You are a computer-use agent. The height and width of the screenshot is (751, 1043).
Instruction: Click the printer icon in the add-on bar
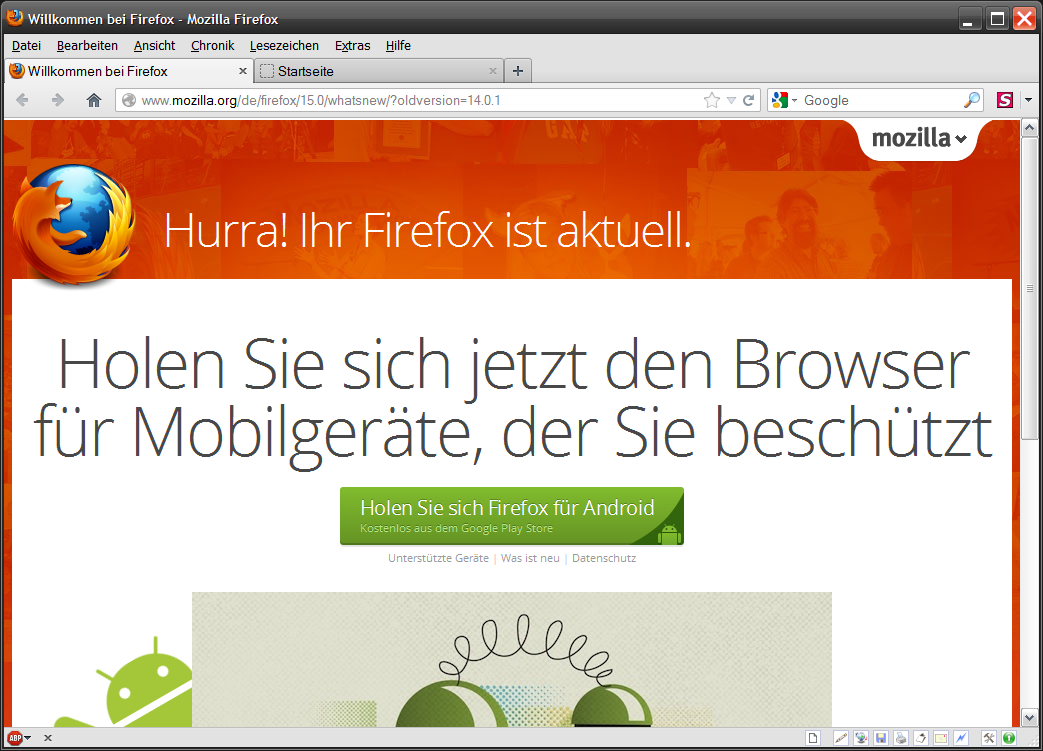(x=901, y=738)
